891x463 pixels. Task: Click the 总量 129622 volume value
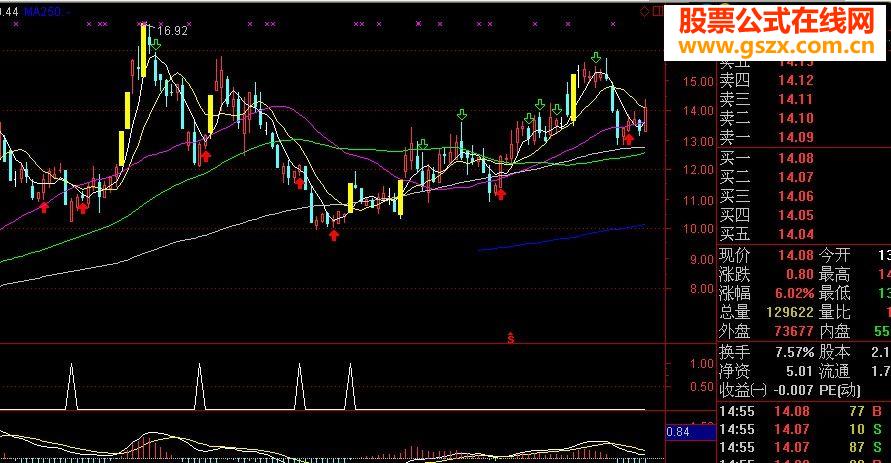click(790, 312)
